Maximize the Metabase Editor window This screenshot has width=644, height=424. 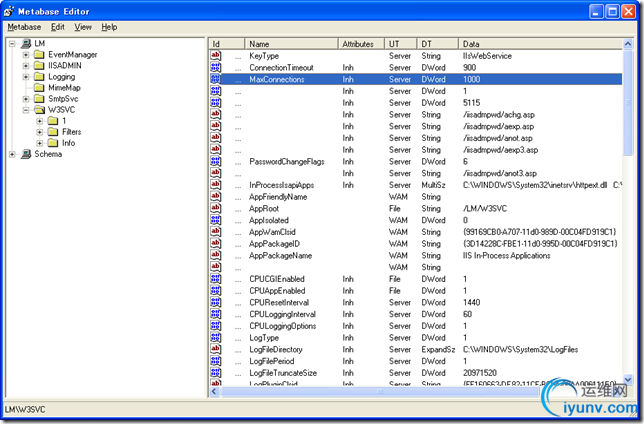tap(612, 12)
